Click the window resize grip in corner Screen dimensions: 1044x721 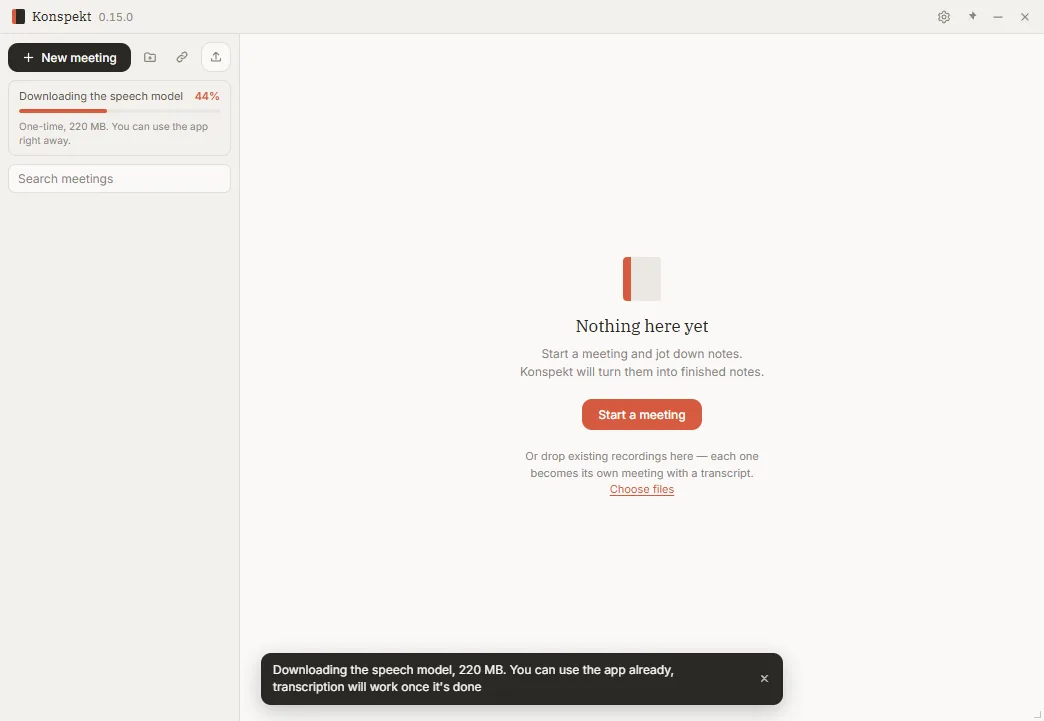(1037, 715)
